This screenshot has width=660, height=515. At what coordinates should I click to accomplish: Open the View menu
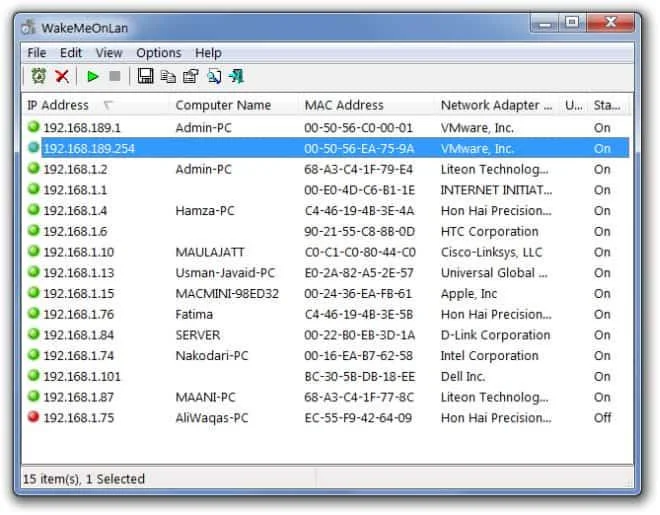109,53
